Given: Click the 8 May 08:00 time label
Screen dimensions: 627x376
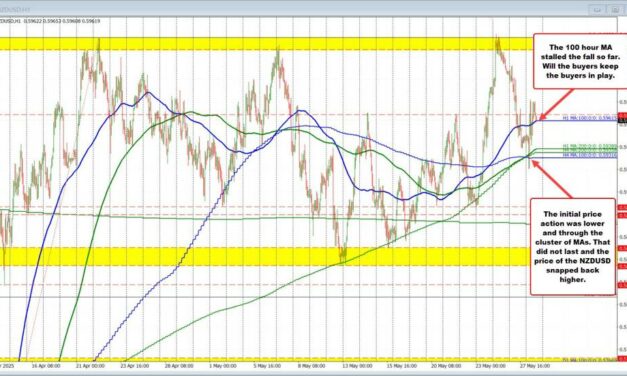Looking at the screenshot, I should pos(311,366).
